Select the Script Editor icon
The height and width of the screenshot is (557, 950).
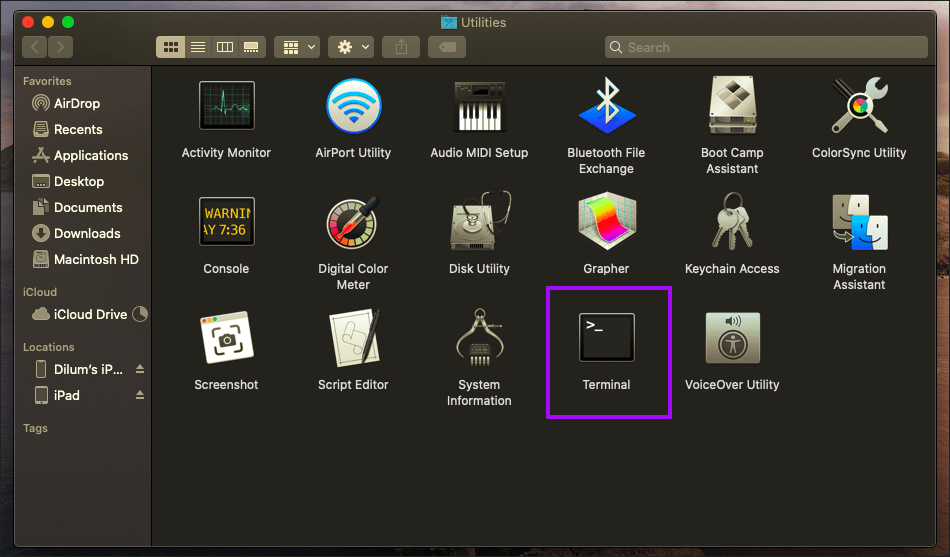[x=354, y=338]
